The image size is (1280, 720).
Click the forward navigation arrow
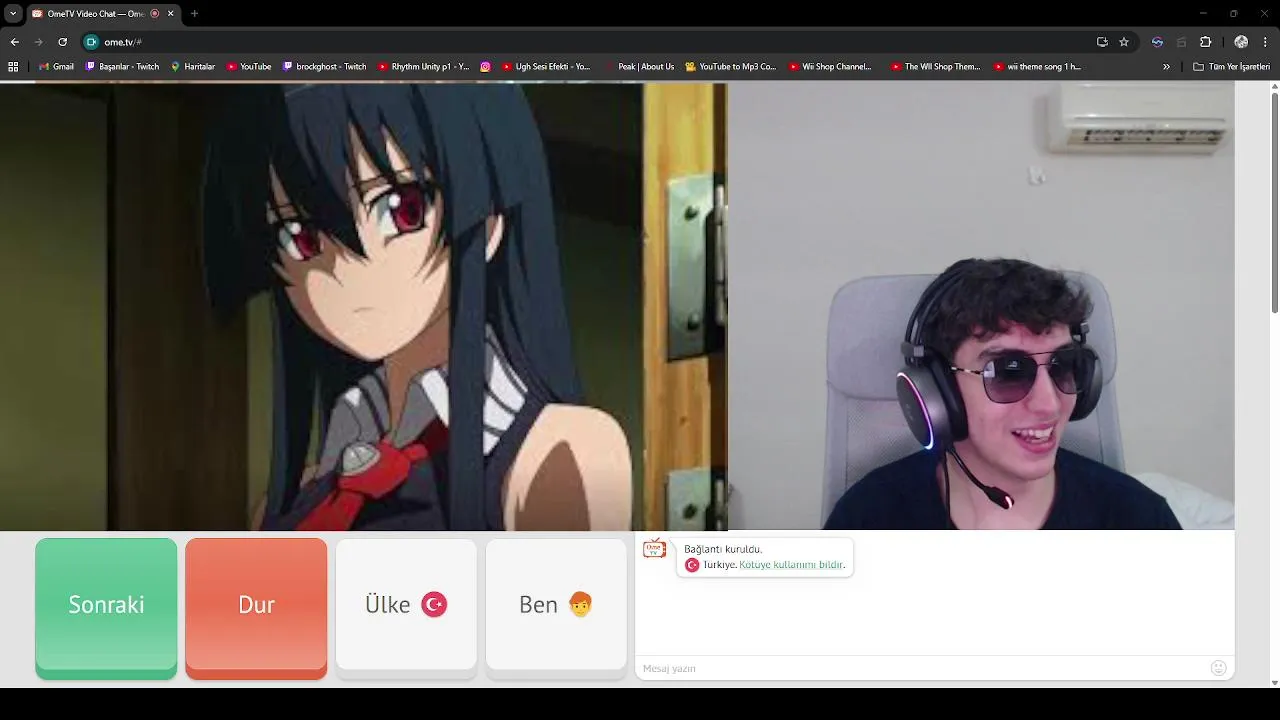coord(38,42)
